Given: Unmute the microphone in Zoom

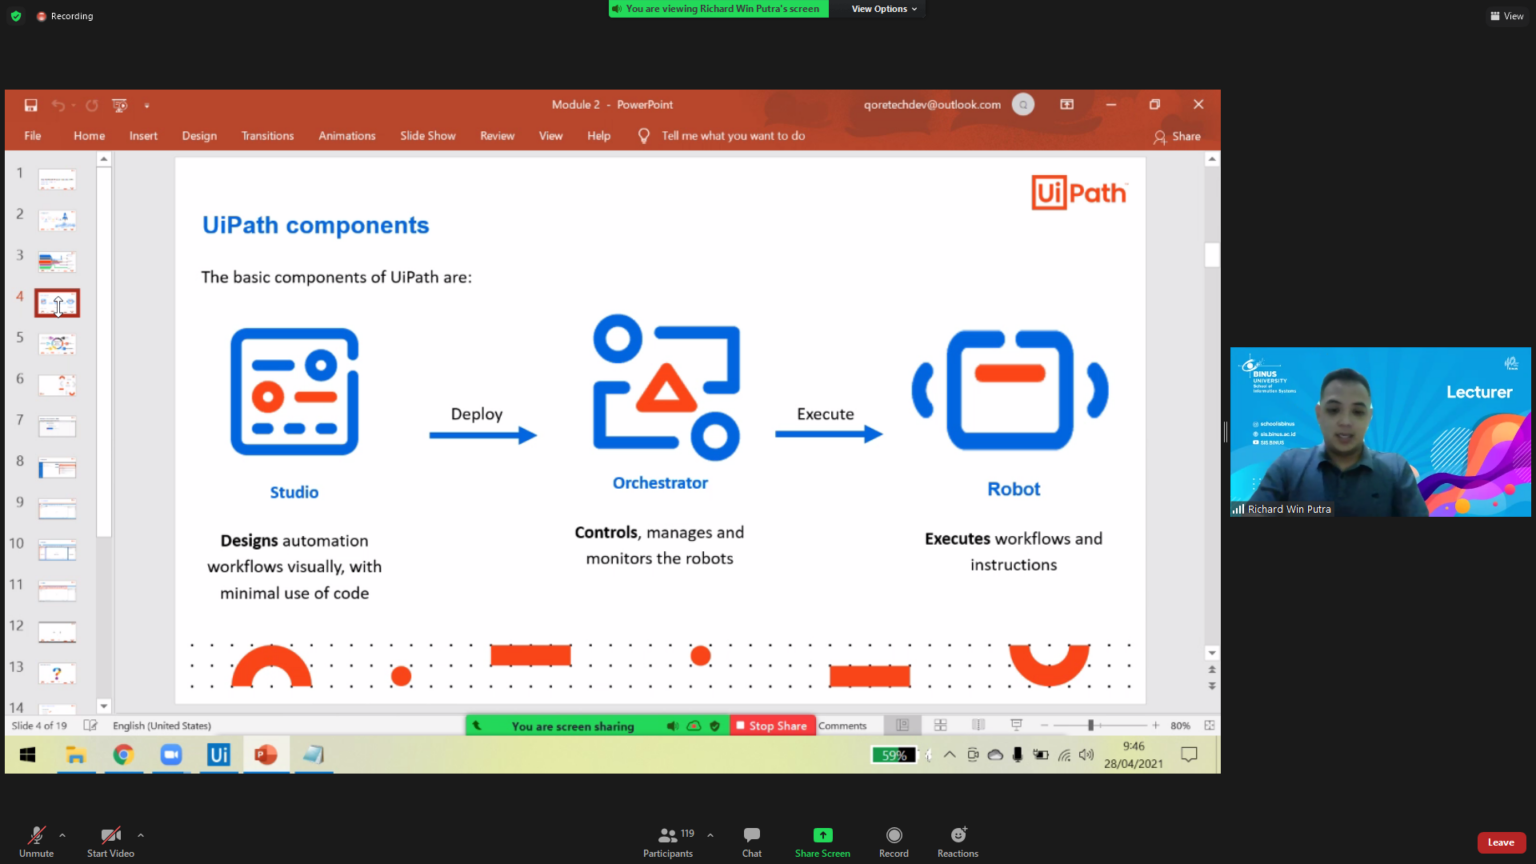Looking at the screenshot, I should [36, 840].
